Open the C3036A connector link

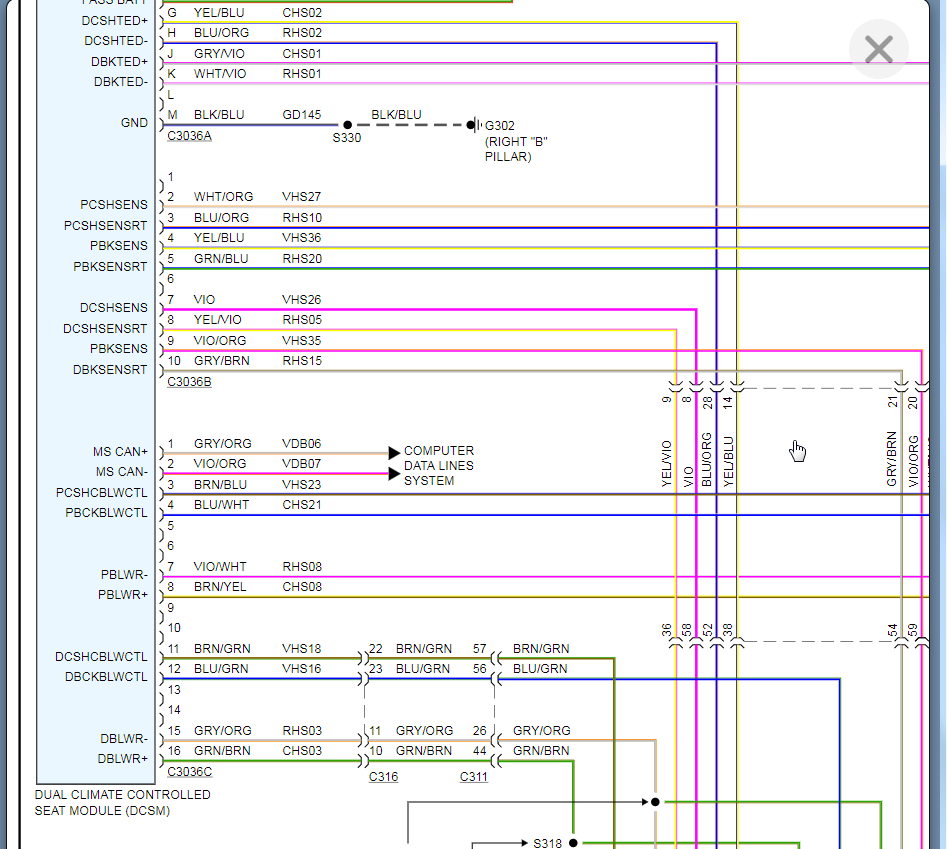pyautogui.click(x=189, y=136)
